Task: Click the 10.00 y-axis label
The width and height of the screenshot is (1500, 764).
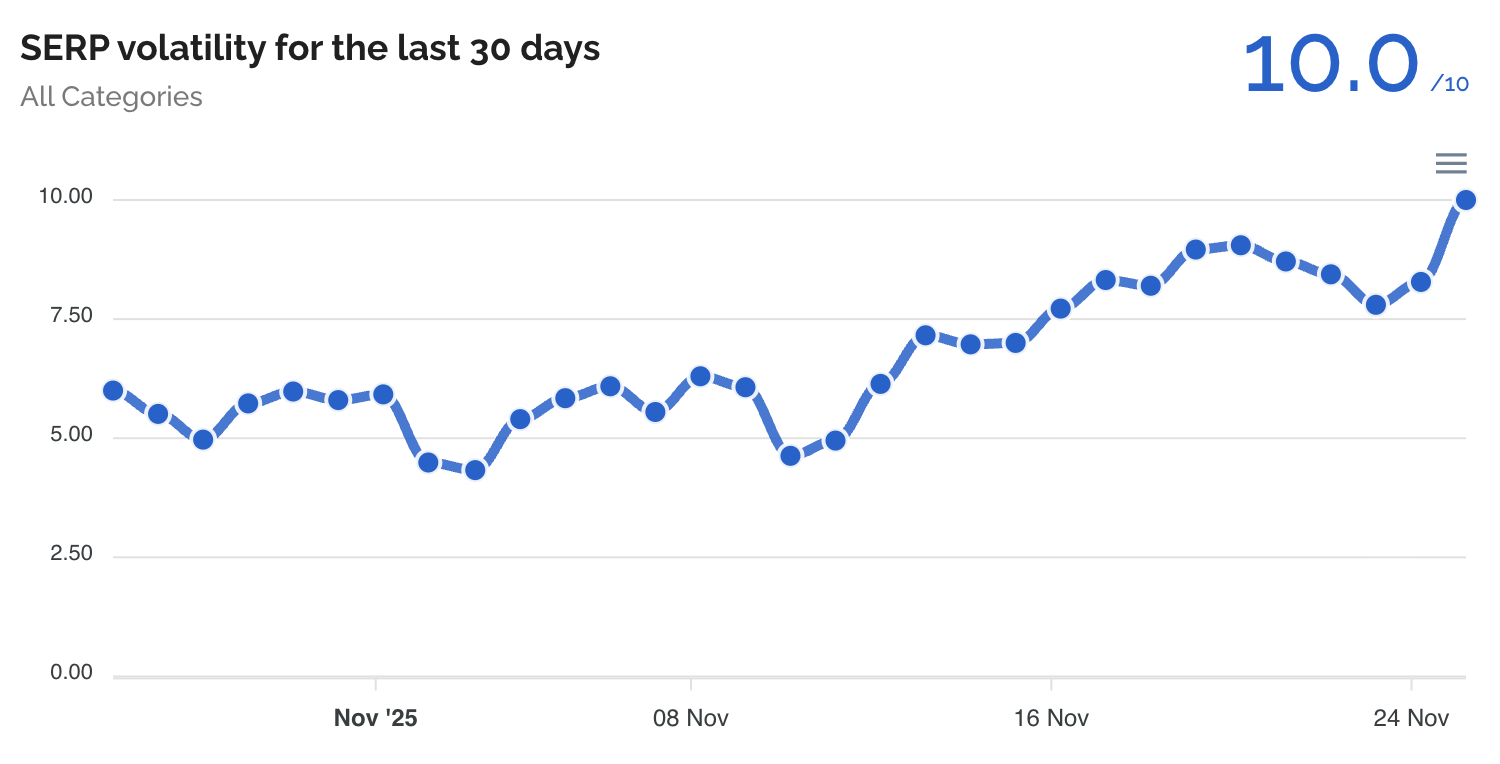Action: point(65,197)
